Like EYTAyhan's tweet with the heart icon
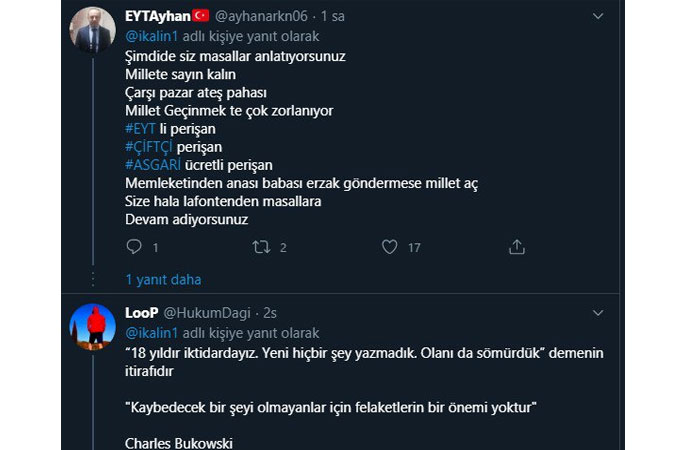 tap(390, 247)
